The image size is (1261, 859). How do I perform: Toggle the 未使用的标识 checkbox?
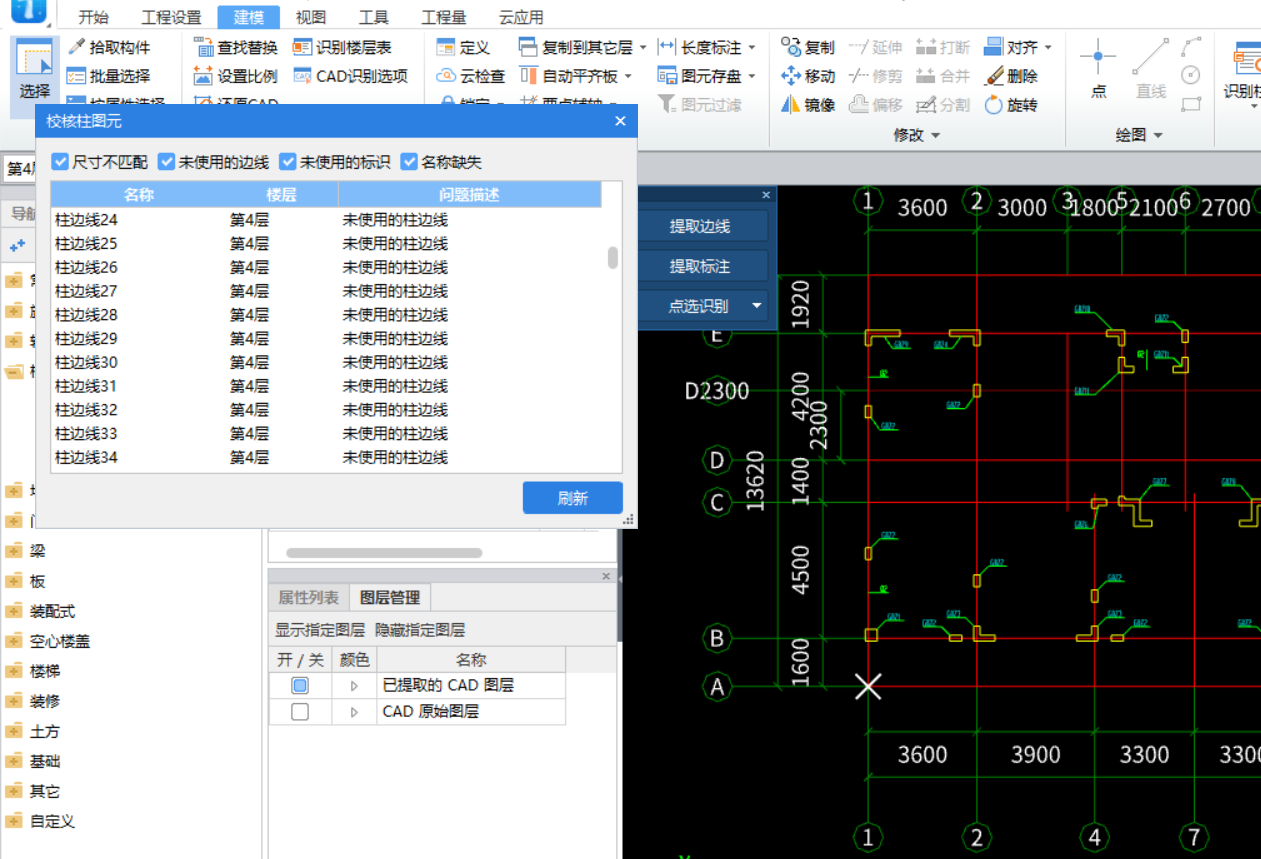coord(288,161)
